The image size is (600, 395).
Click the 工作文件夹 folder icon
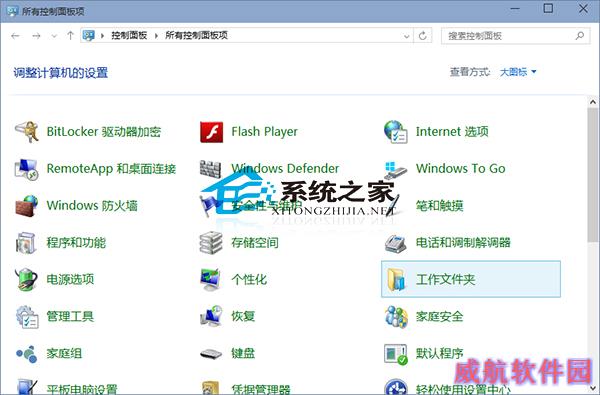click(x=396, y=279)
